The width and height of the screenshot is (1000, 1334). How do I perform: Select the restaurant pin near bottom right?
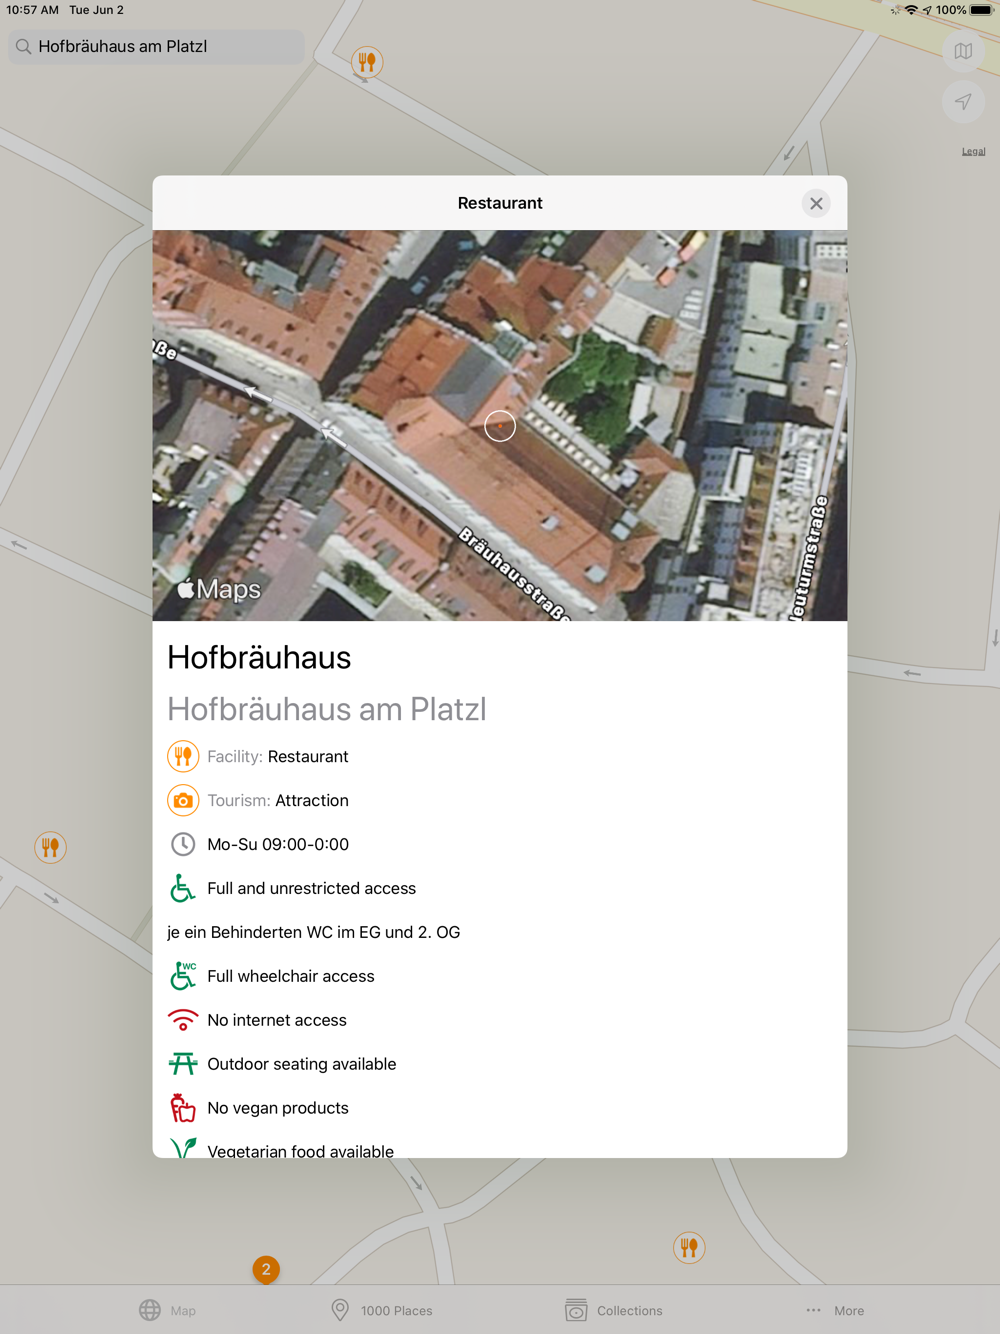pos(689,1247)
